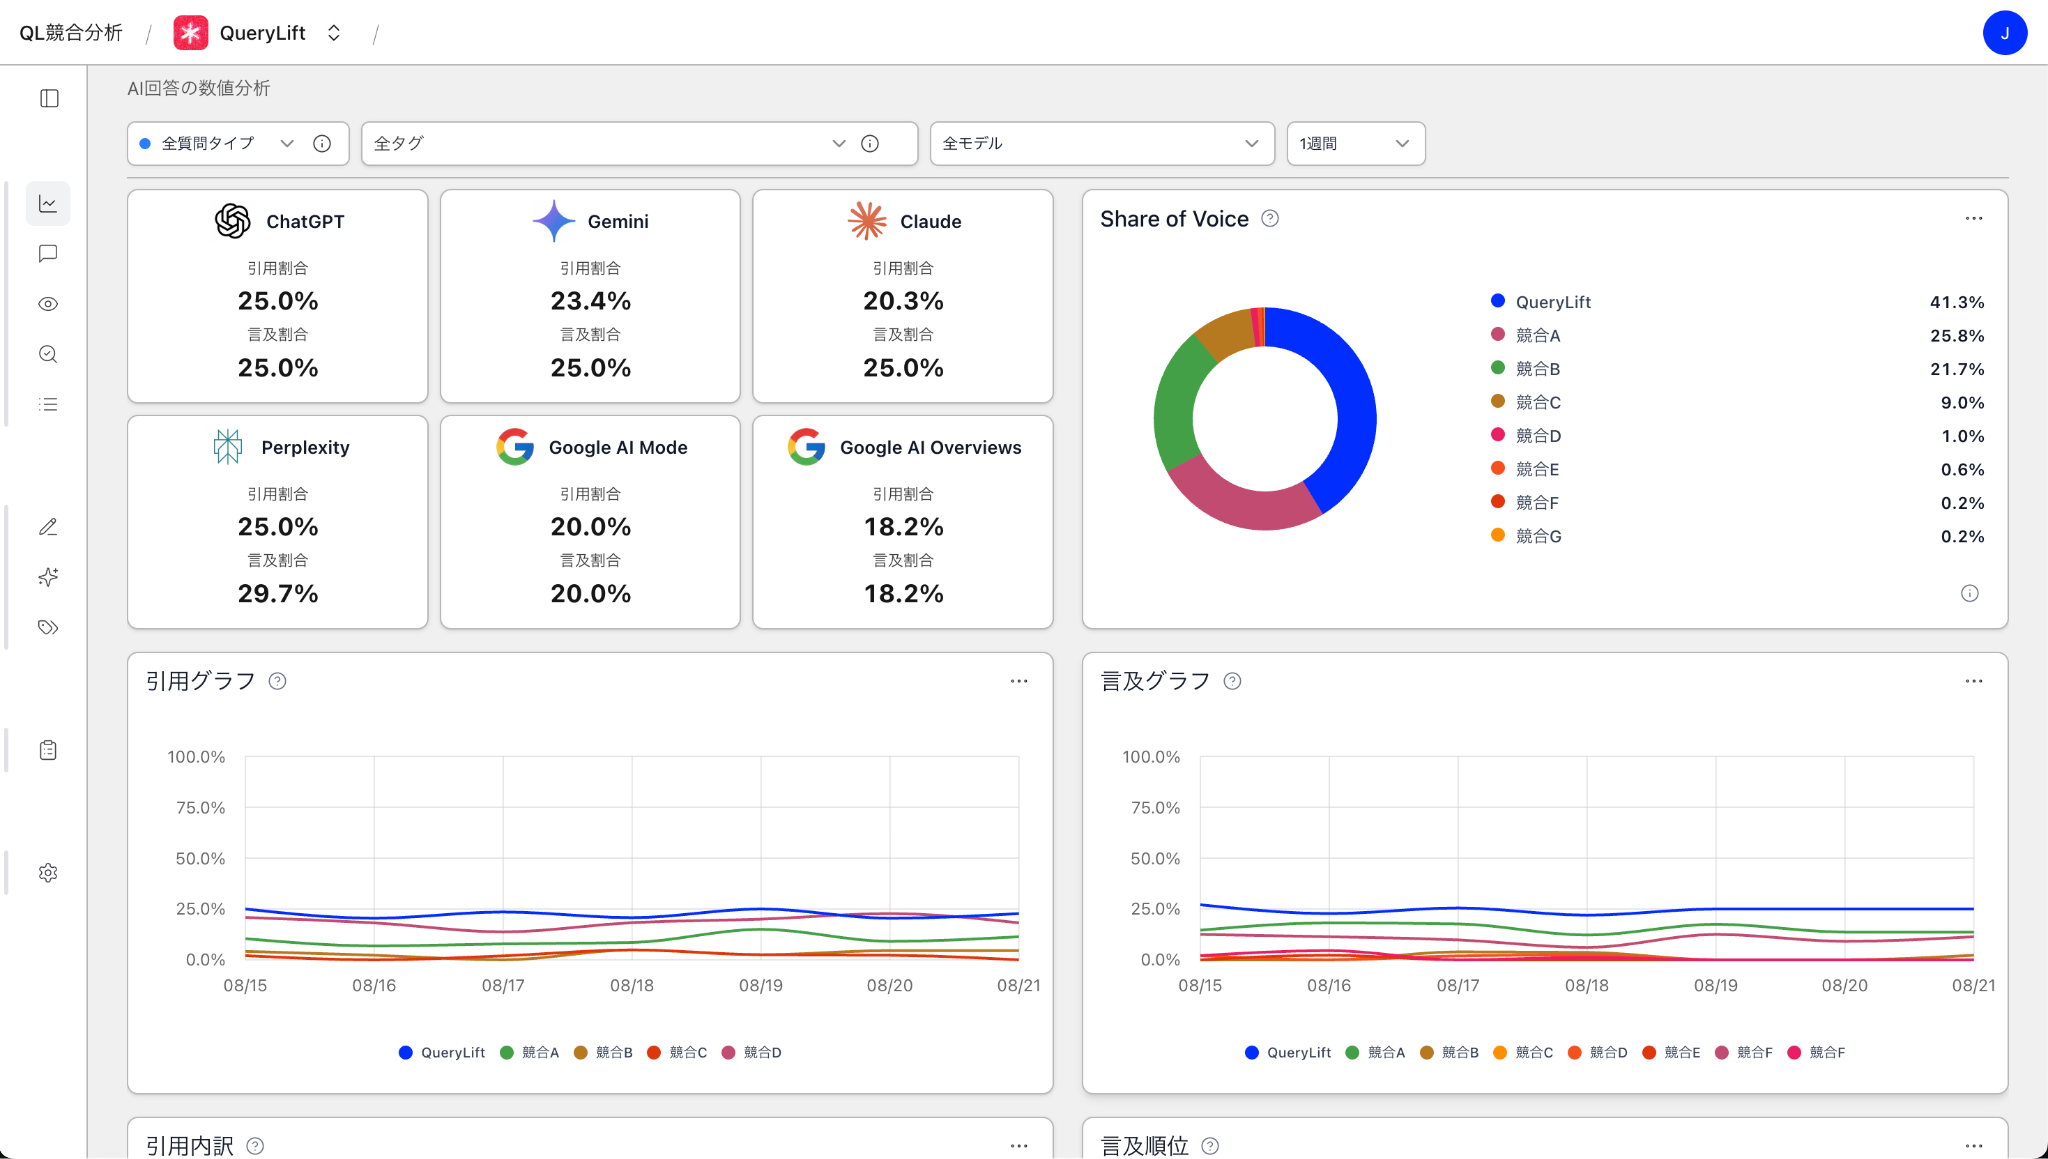Toggle 競合E series in 言及グラフ legend
The height and width of the screenshot is (1159, 2048).
click(x=1672, y=1053)
